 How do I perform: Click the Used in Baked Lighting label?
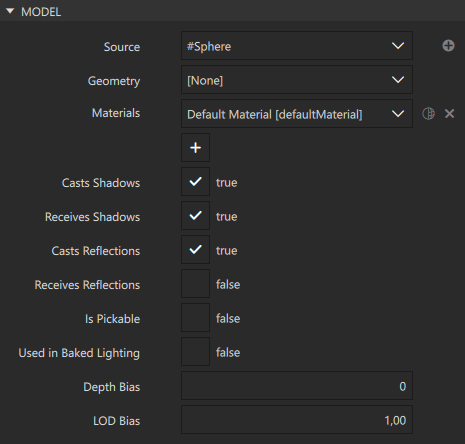(x=79, y=353)
